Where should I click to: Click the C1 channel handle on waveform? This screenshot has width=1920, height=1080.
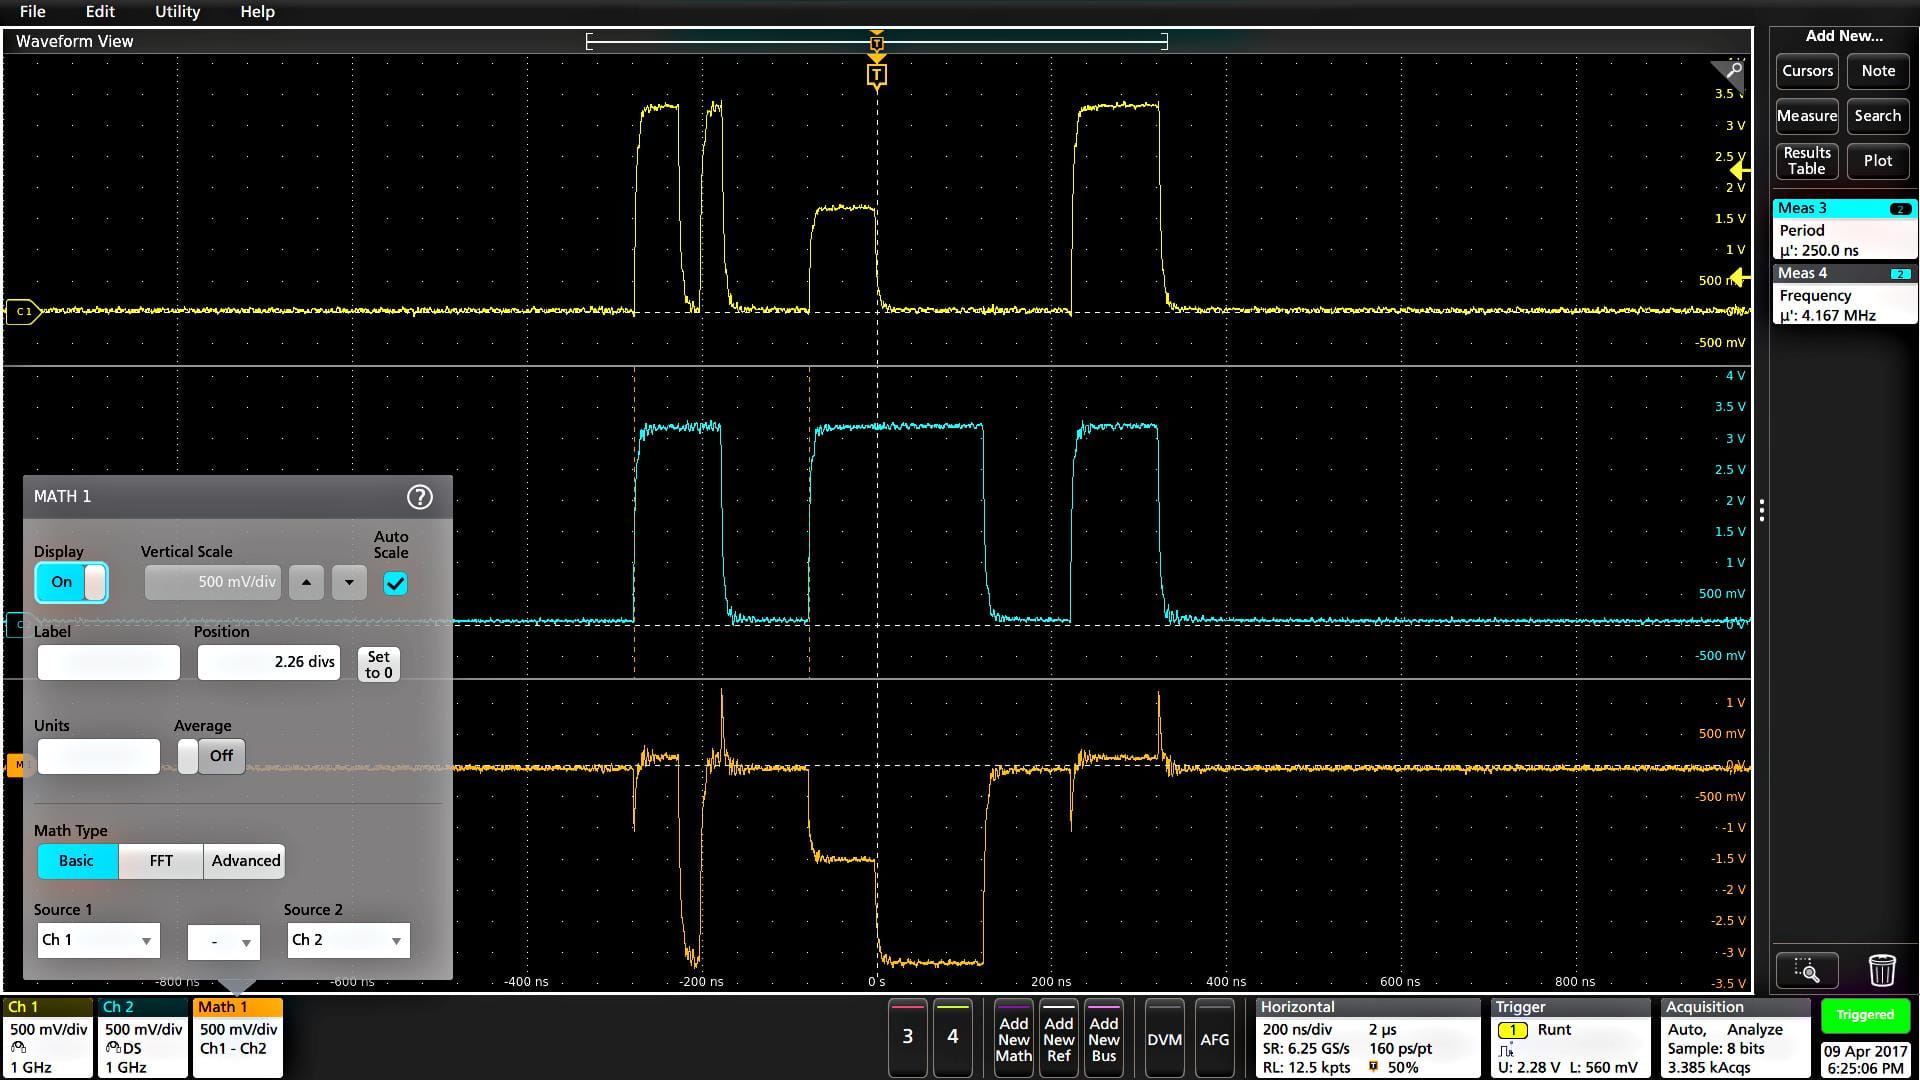pyautogui.click(x=22, y=312)
